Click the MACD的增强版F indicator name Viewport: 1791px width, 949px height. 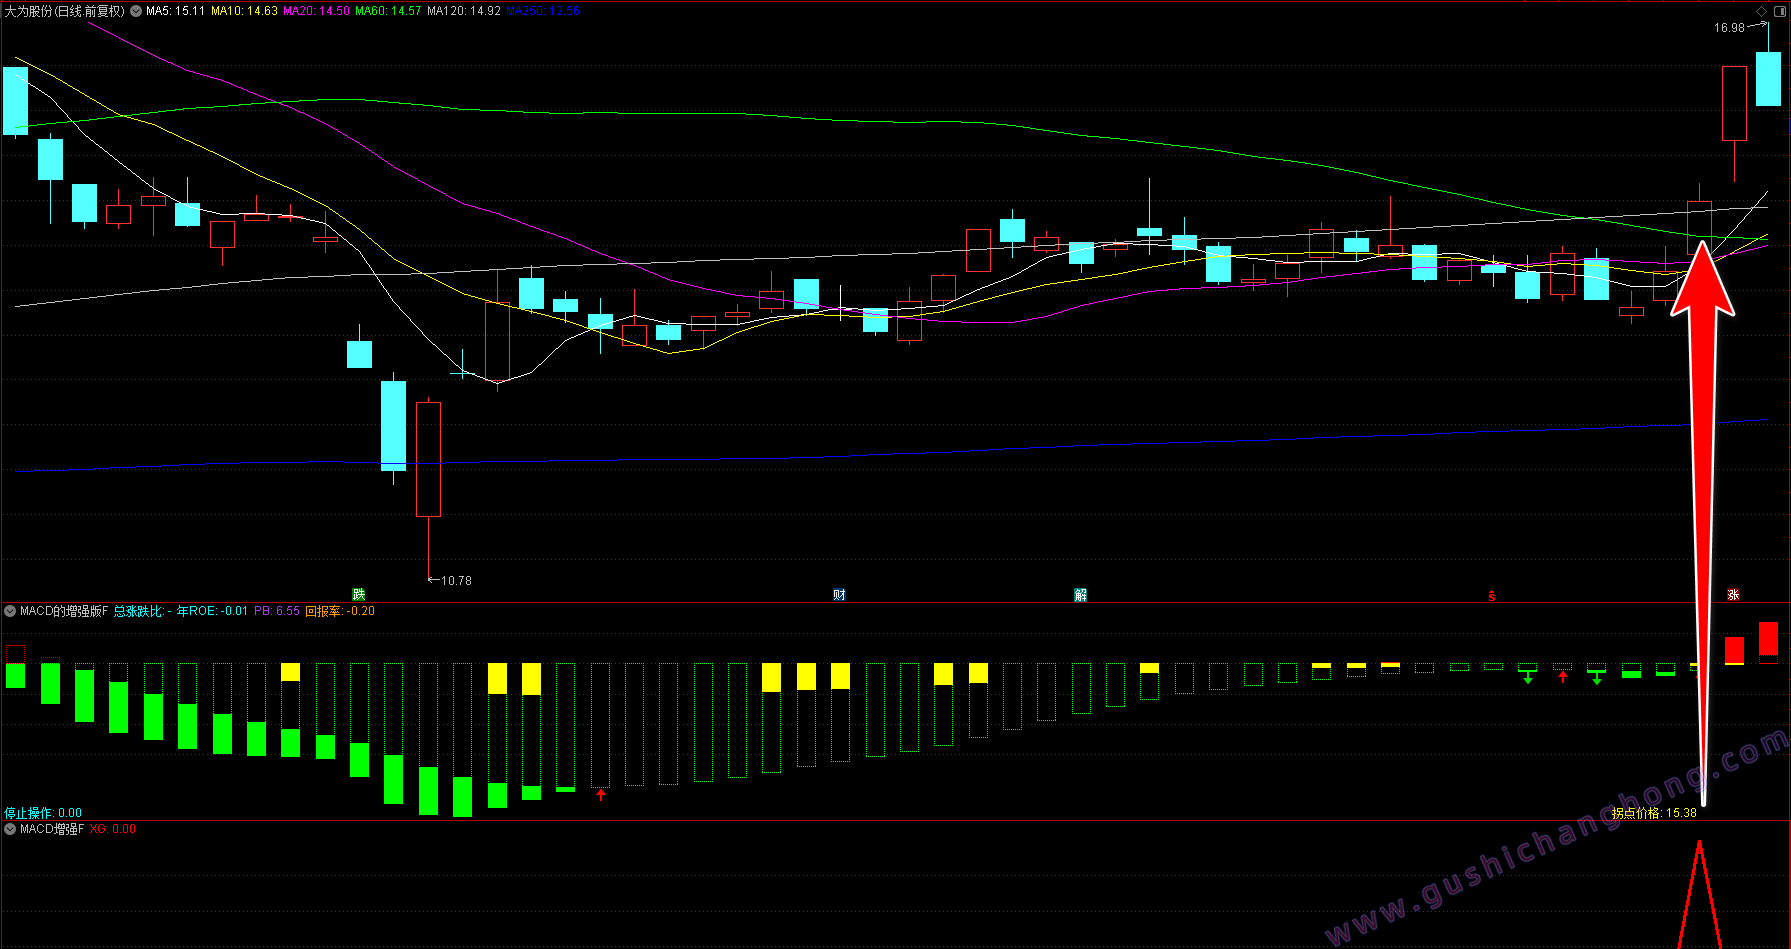coord(64,611)
